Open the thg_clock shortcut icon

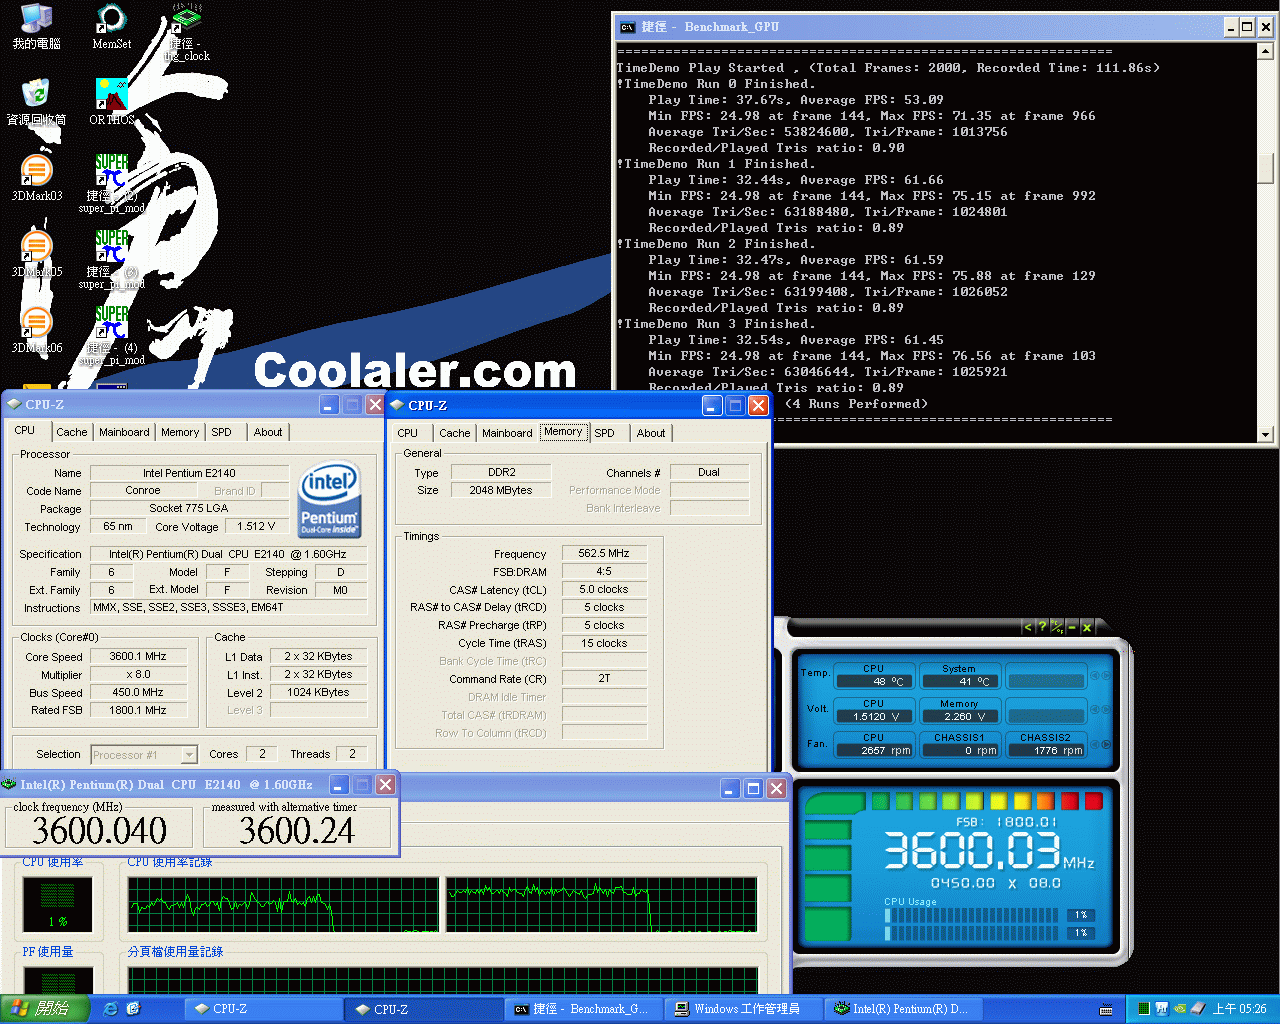pos(187,32)
